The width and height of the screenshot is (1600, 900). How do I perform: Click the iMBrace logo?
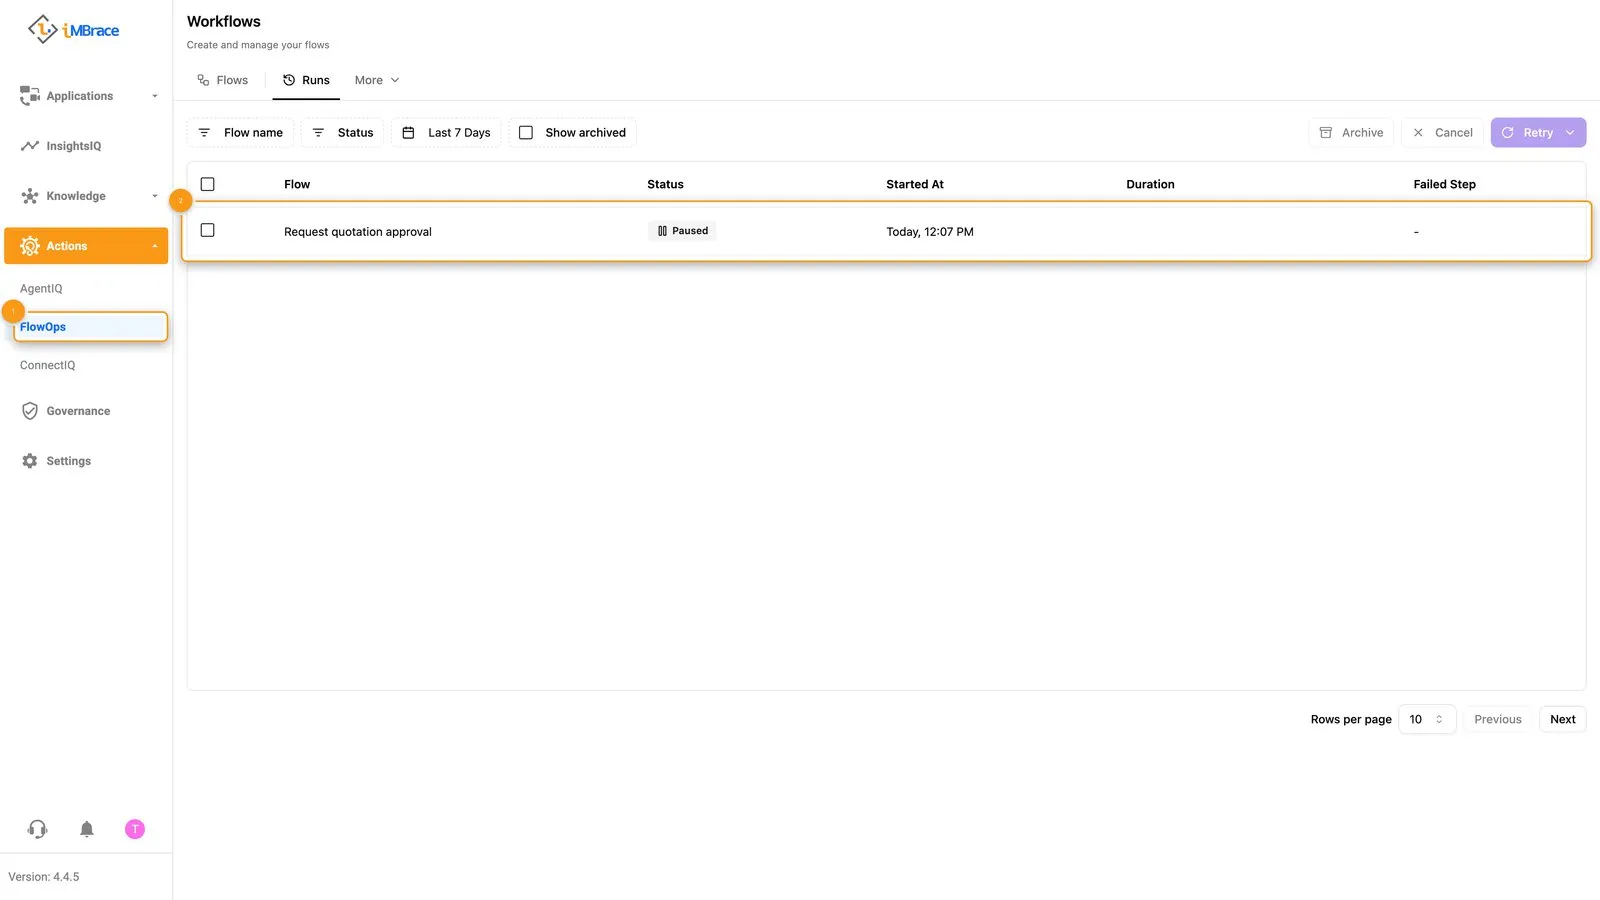click(x=73, y=30)
